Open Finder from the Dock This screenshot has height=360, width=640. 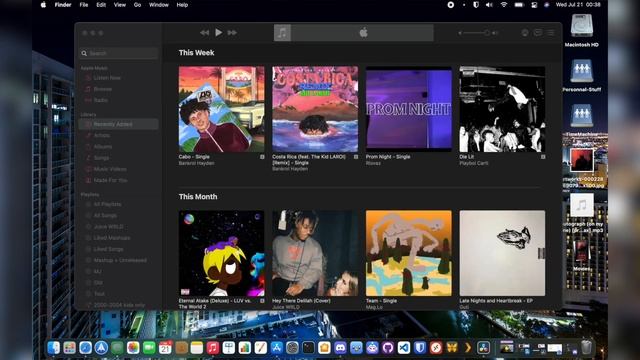[x=53, y=348]
